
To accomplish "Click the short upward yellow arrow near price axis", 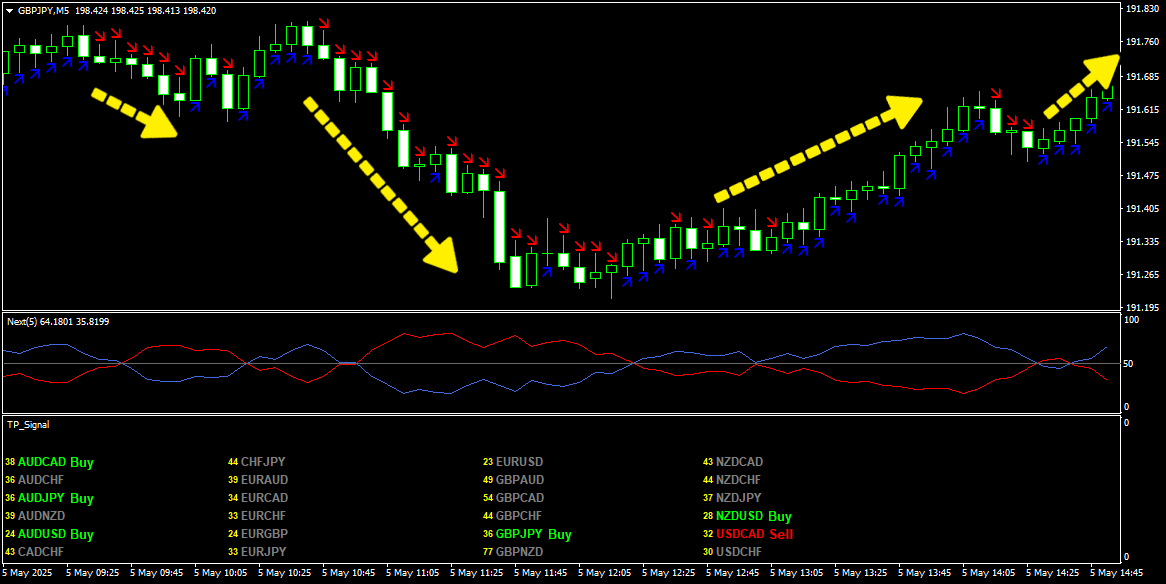I will [x=1082, y=84].
